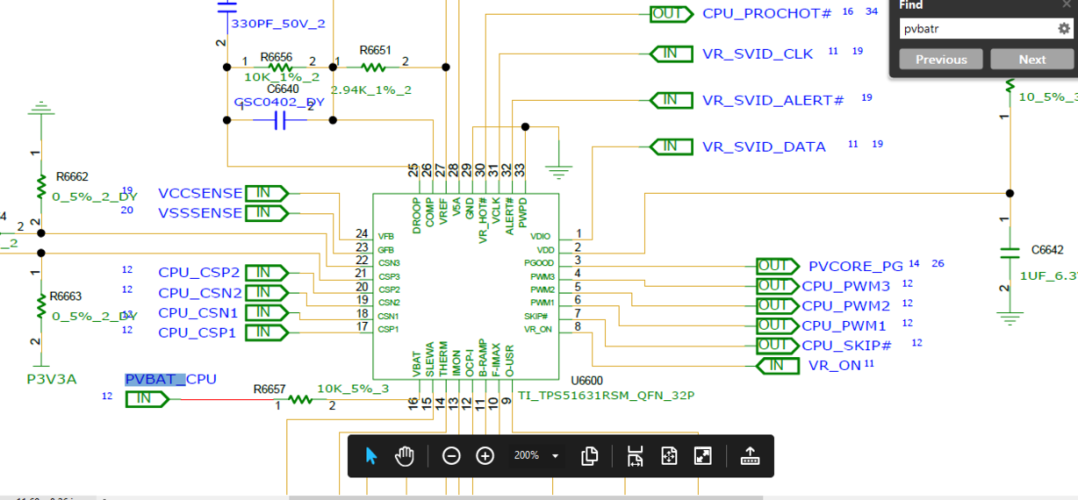
Task: Click the CPU_CSP2 net label
Action: pyautogui.click(x=199, y=272)
